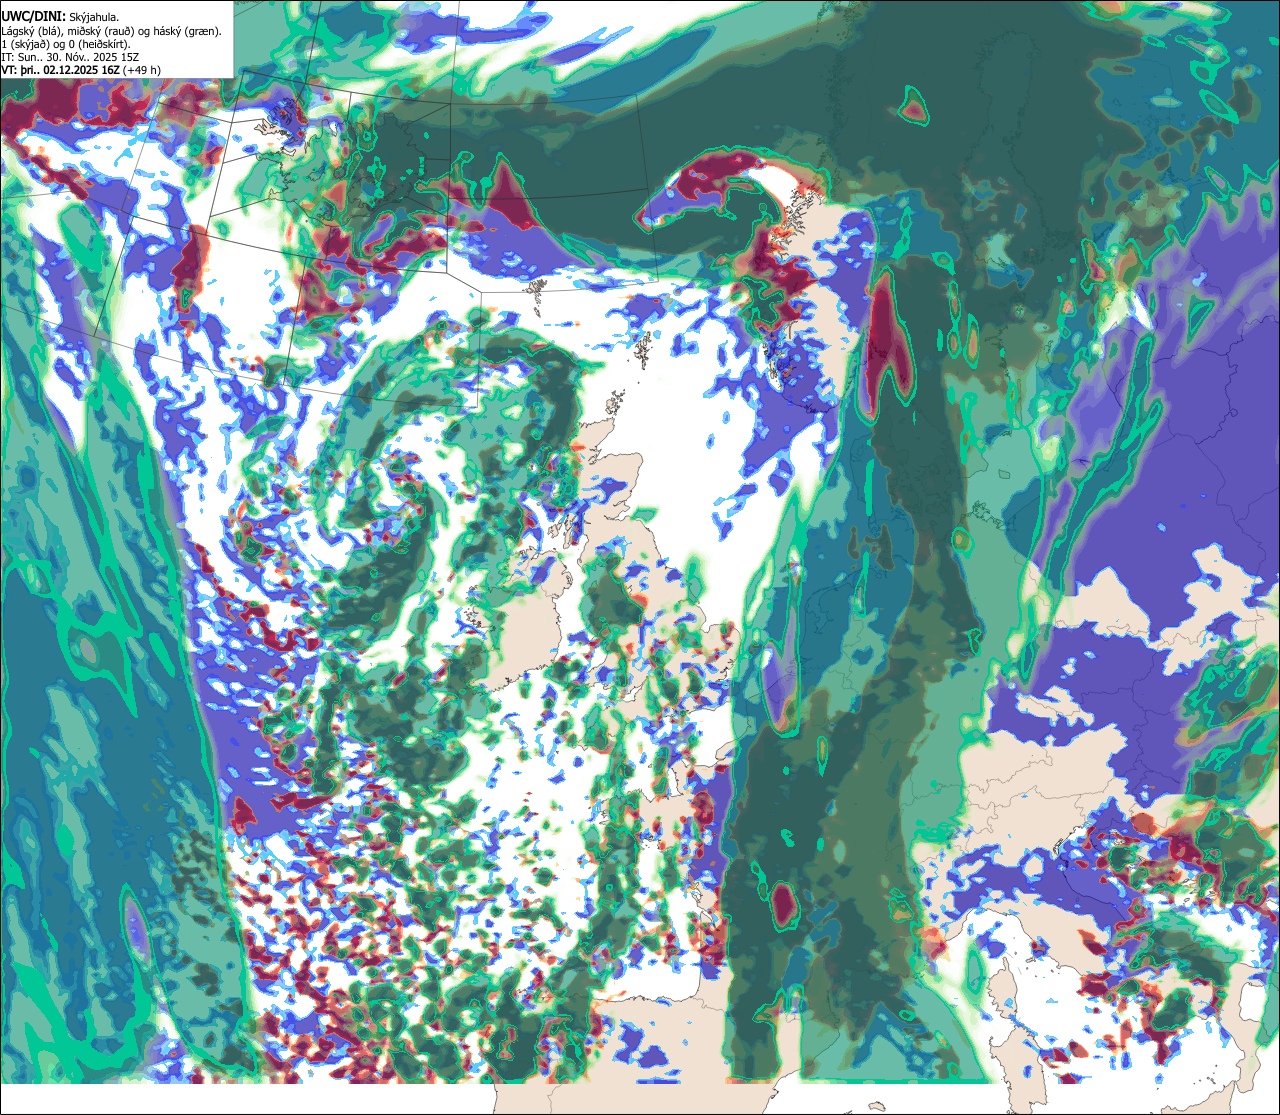Image resolution: width=1280 pixels, height=1115 pixels.
Task: Click the 'IT: Sun.. 30. Nóv.. 2025 15Z' line
Action: coord(71,57)
